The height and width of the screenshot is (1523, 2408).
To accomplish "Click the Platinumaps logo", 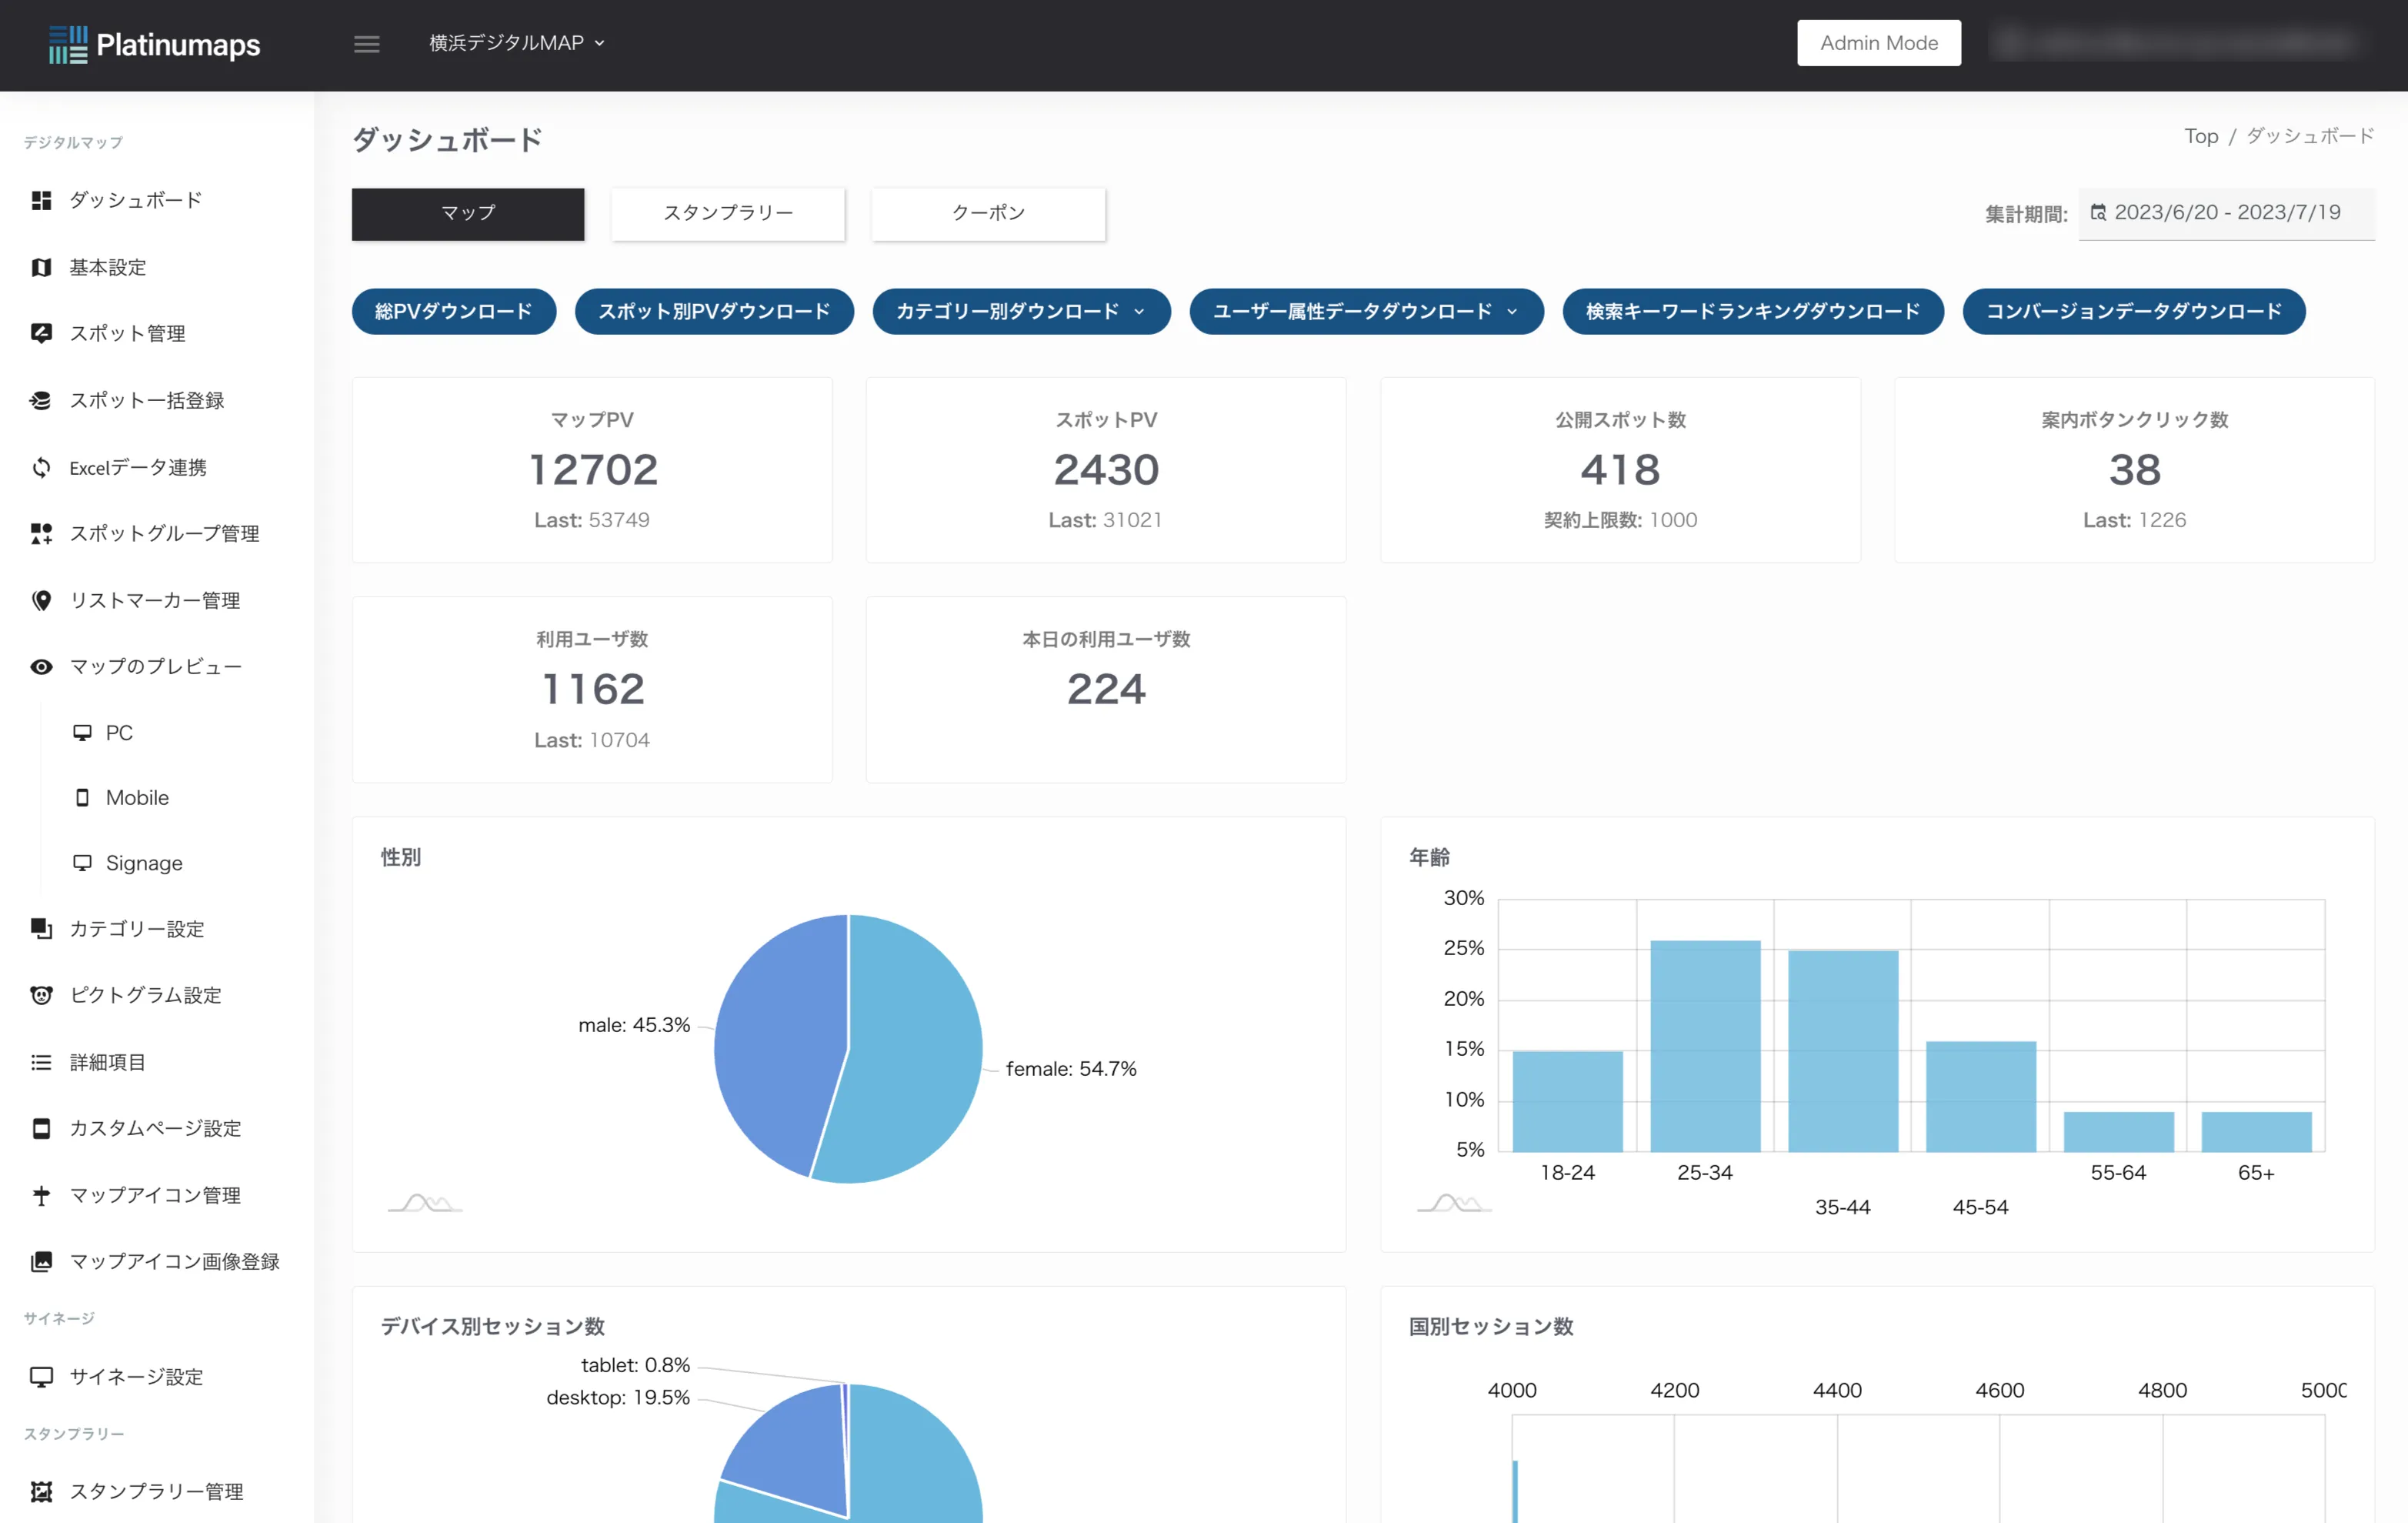I will point(154,44).
